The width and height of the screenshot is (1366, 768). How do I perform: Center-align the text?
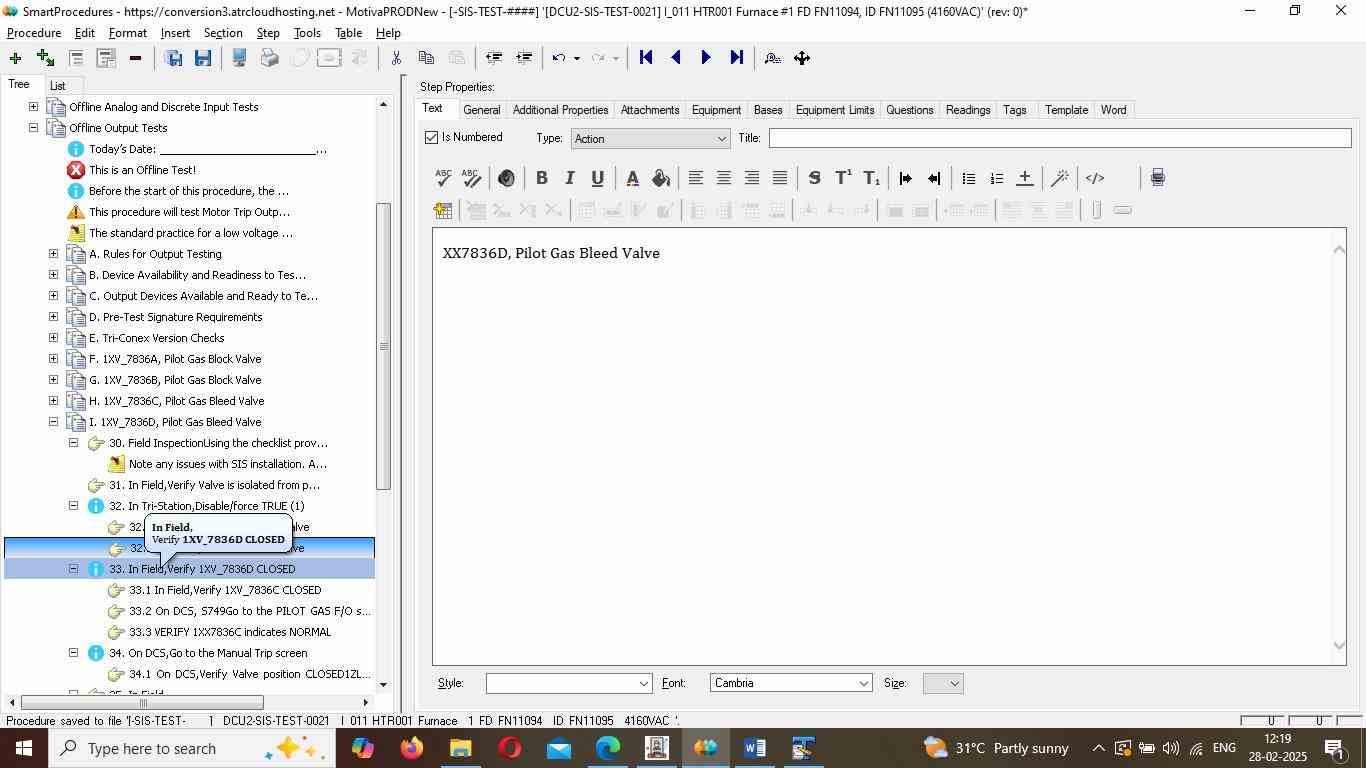click(x=723, y=178)
